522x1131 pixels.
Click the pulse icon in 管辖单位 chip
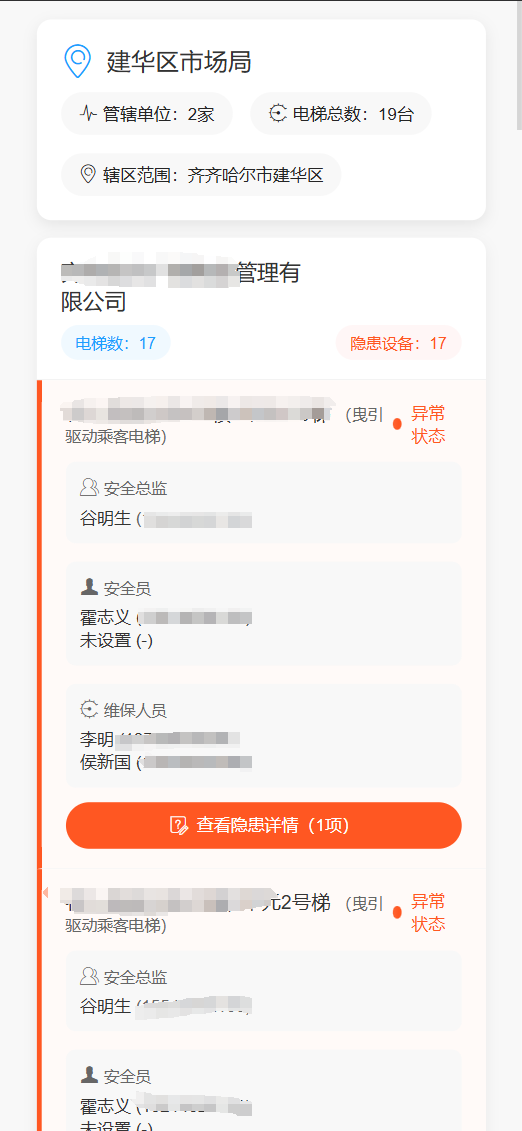pyautogui.click(x=88, y=114)
